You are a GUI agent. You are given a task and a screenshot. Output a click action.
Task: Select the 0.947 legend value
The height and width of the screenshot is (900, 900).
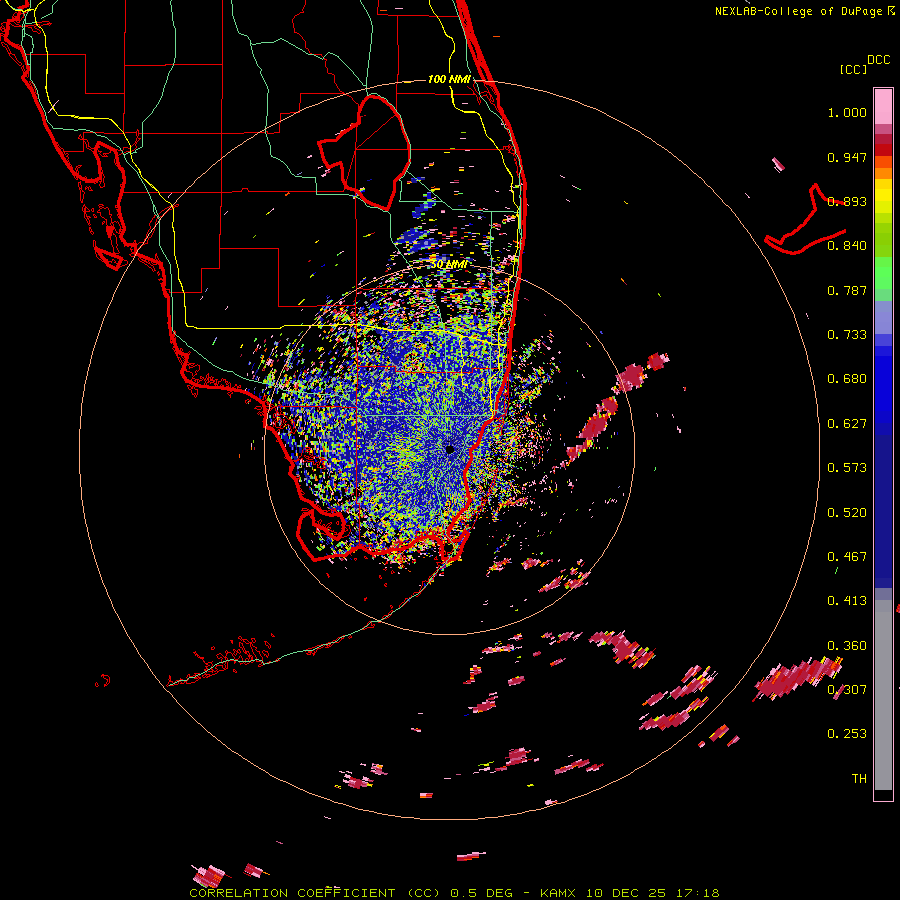tap(847, 157)
